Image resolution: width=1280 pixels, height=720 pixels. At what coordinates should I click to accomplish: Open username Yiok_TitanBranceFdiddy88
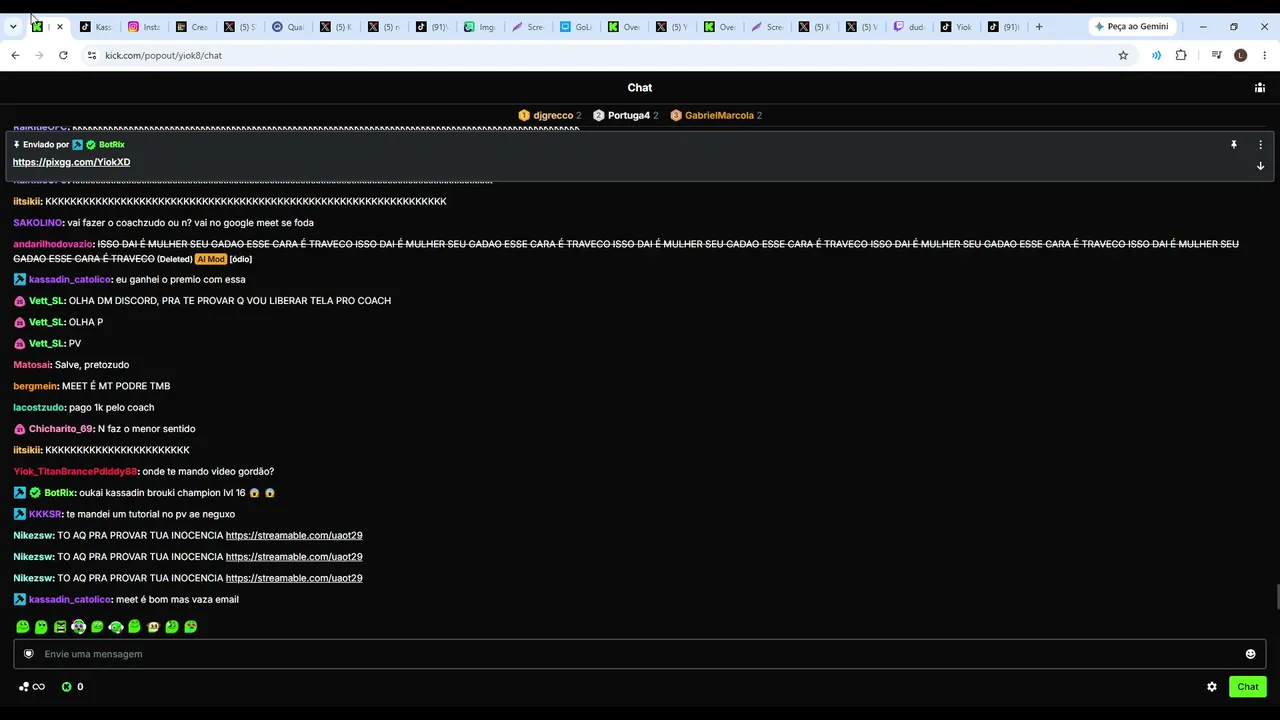coord(75,471)
